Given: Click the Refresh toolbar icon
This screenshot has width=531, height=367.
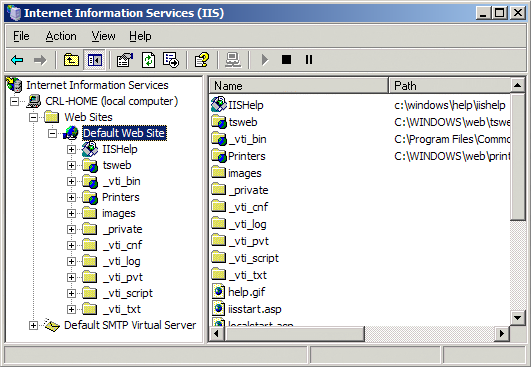Looking at the screenshot, I should click(148, 60).
